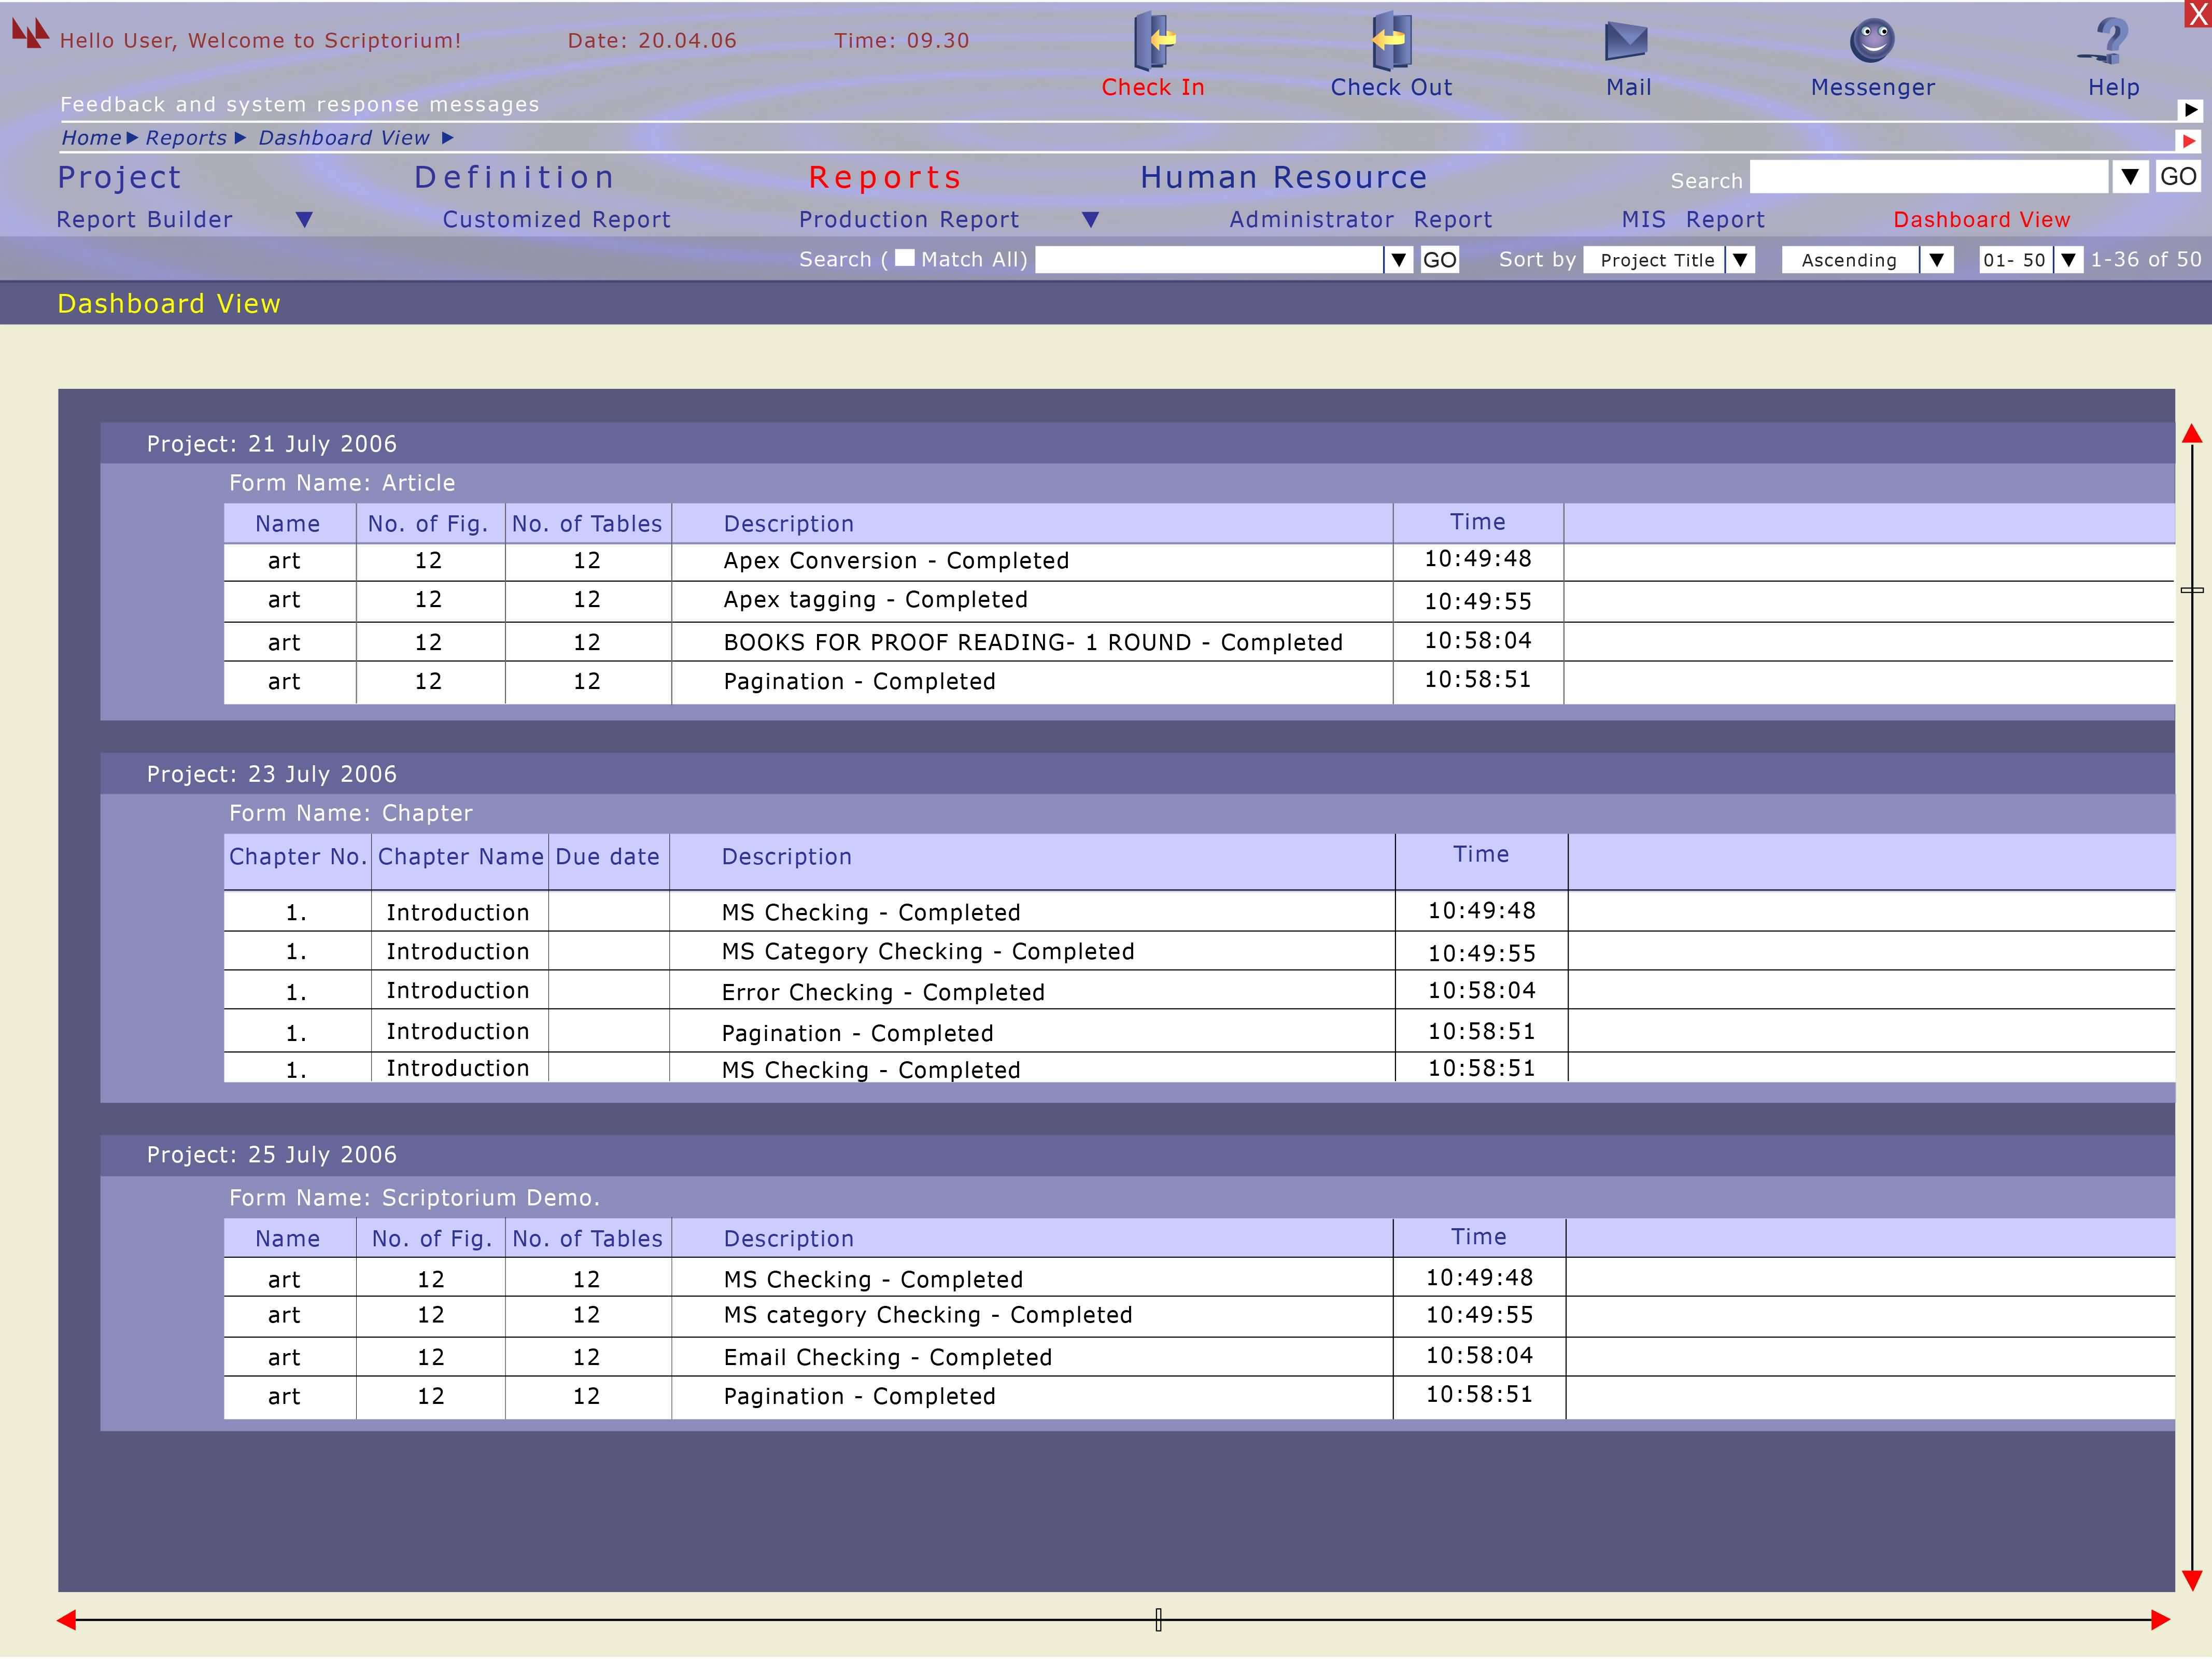Click the red arrow beside breadcrumb bar

point(2189,141)
